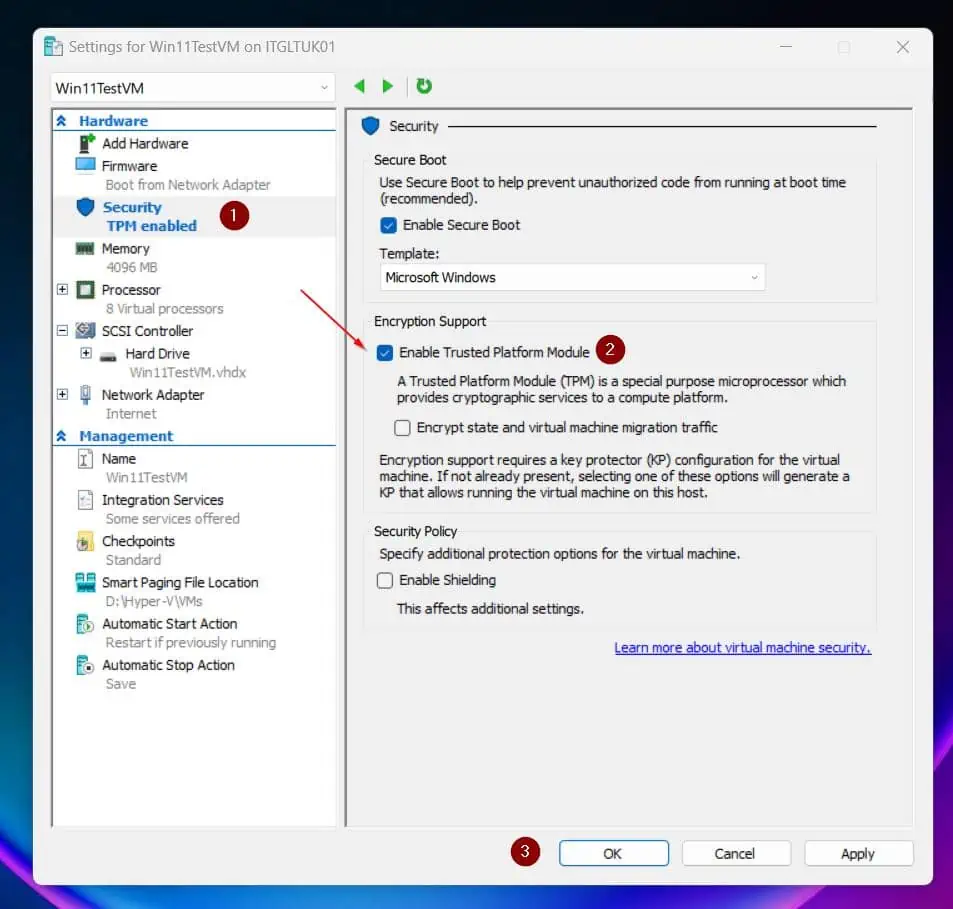
Task: Select Firmware settings
Action: (129, 166)
